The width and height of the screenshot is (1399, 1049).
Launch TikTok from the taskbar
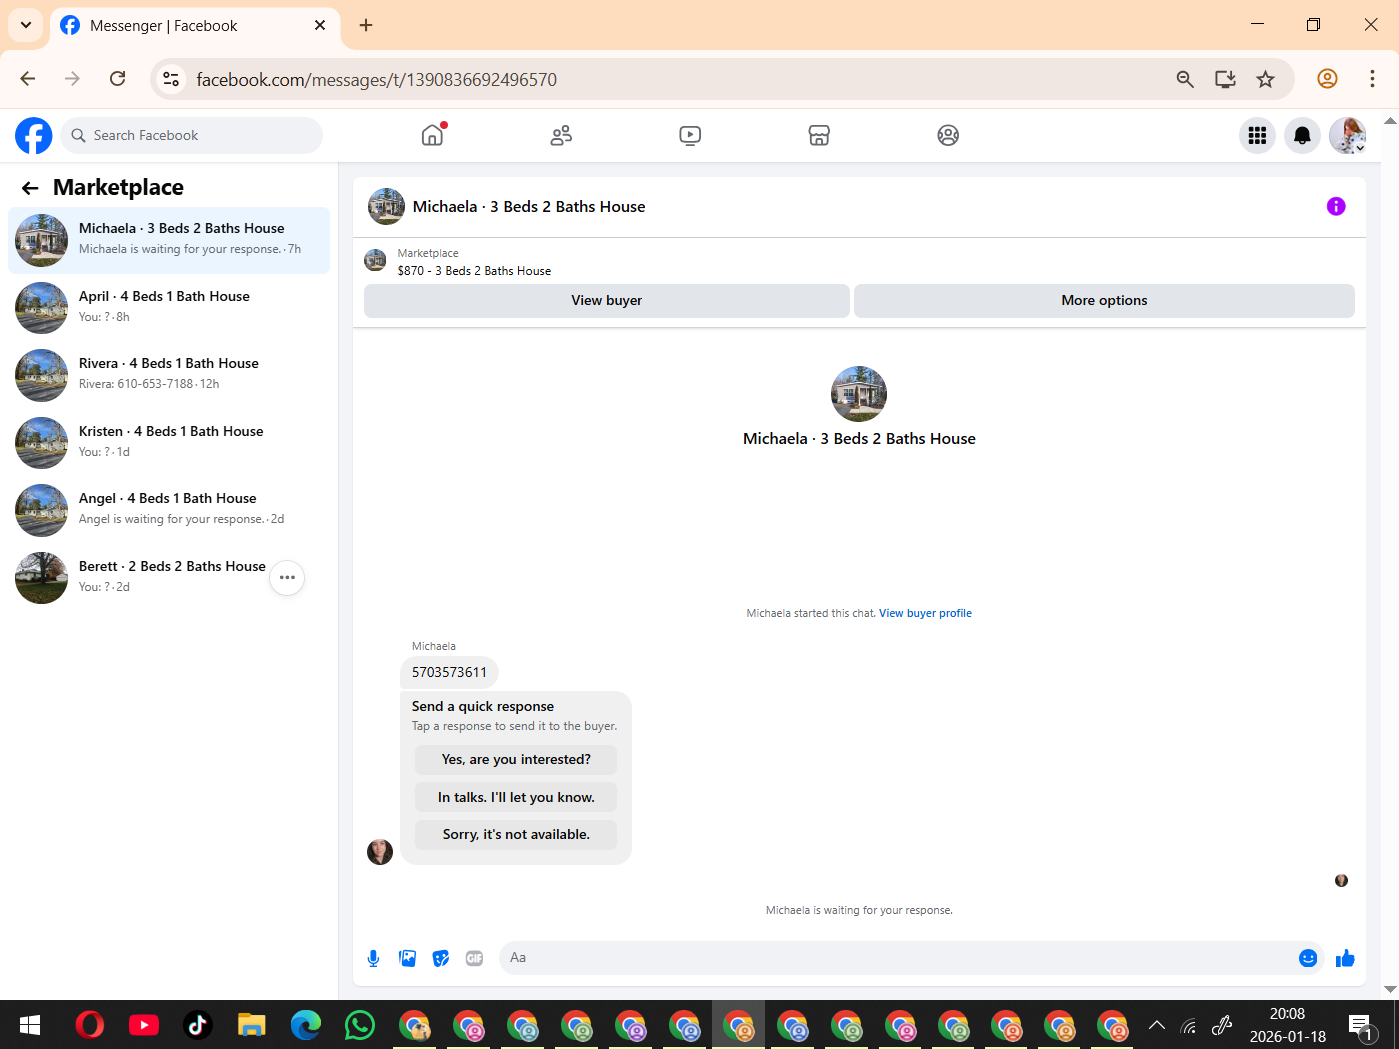pos(197,1025)
